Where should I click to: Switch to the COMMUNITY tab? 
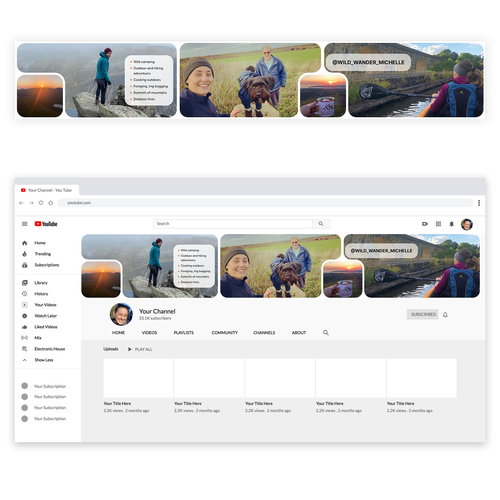pos(225,333)
